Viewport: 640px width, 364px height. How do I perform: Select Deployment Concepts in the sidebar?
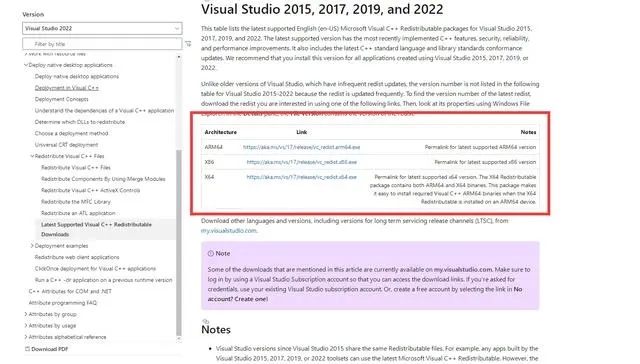(62, 99)
